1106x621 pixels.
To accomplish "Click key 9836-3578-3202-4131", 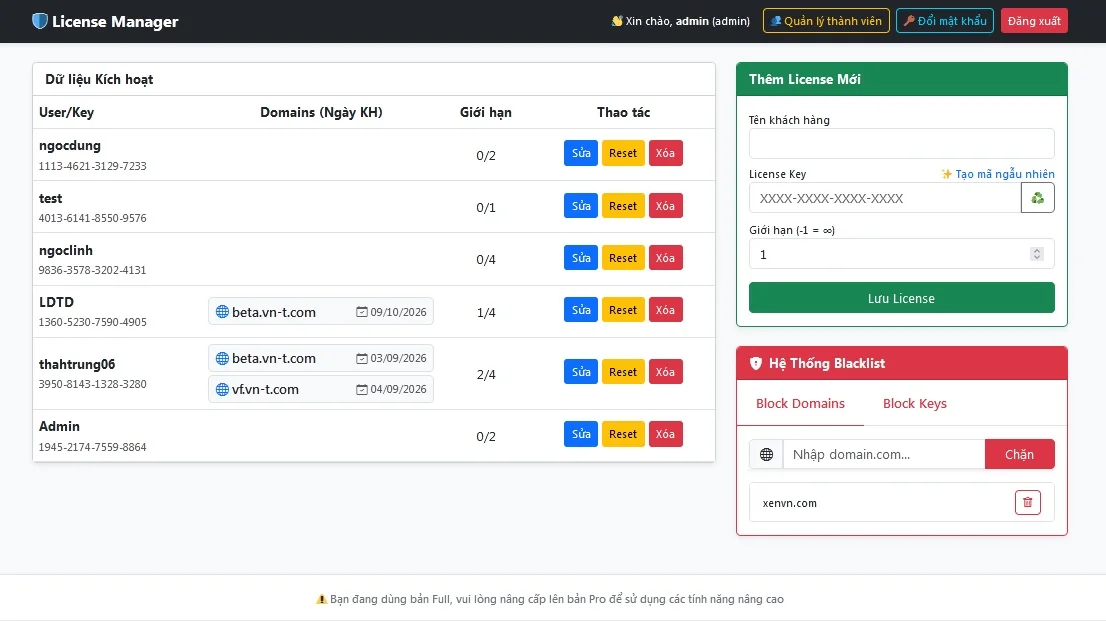I will pyautogui.click(x=92, y=270).
